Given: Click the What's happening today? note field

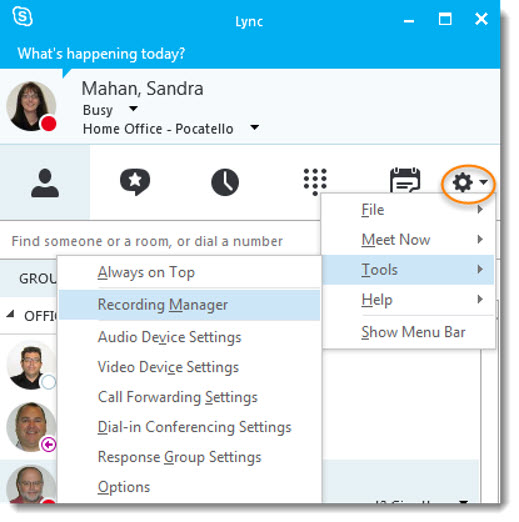Looking at the screenshot, I should click(101, 54).
